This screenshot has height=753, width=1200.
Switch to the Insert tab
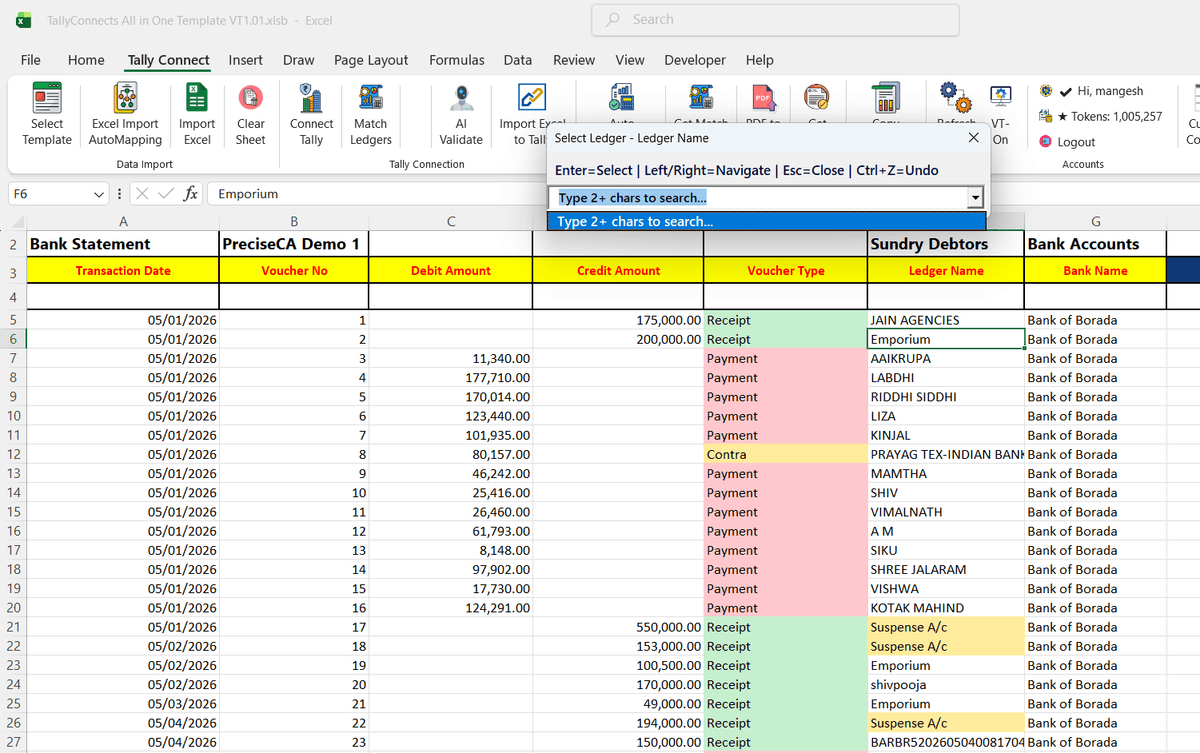pyautogui.click(x=246, y=60)
